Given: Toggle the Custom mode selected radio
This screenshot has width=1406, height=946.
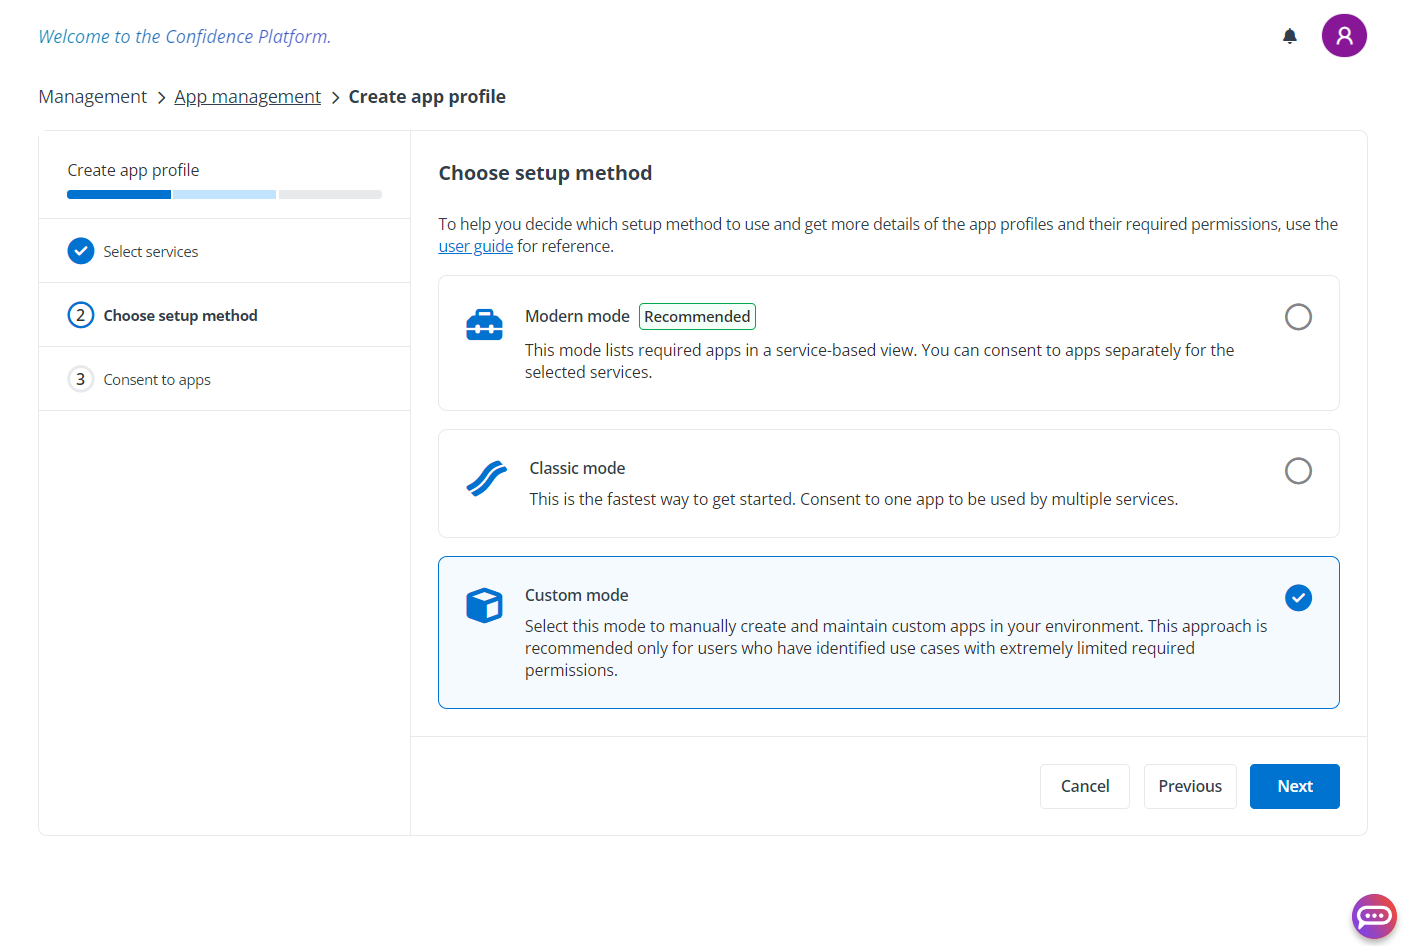Looking at the screenshot, I should (1297, 598).
